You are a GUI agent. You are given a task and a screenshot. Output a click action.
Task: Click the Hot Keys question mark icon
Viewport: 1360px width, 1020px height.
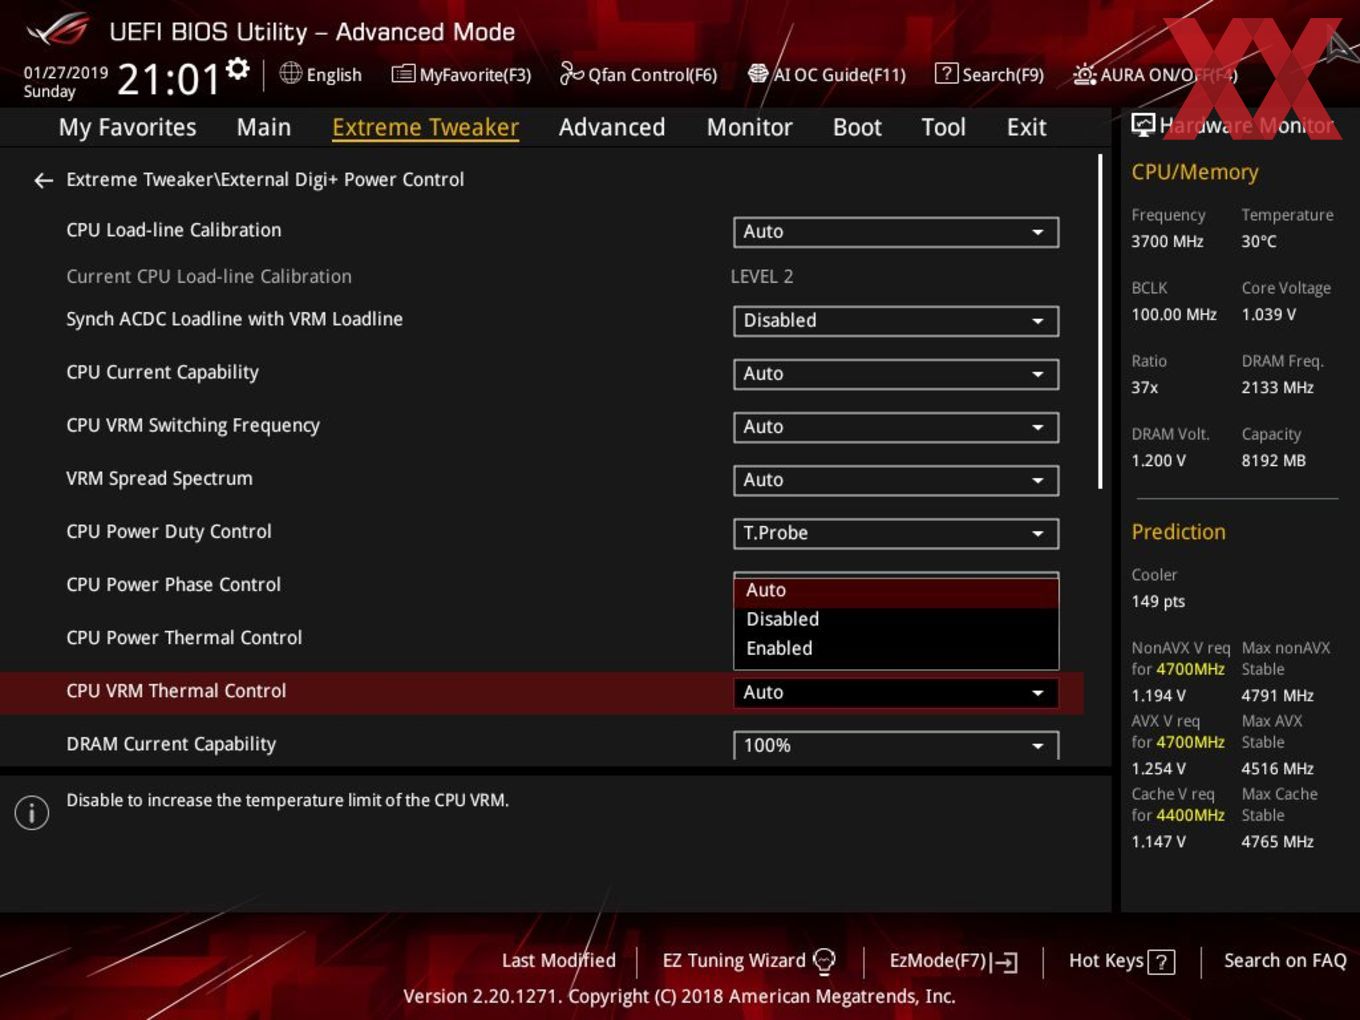coord(1161,962)
